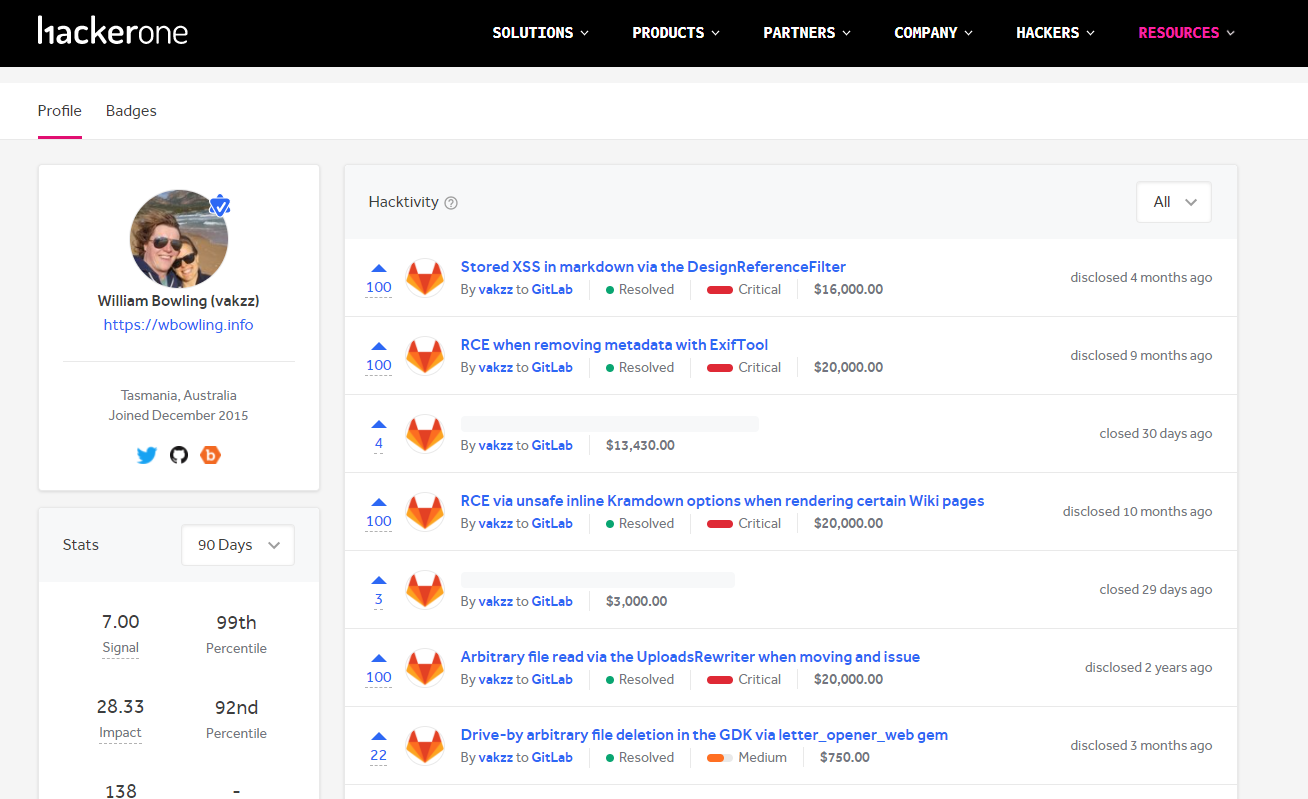
Task: Expand the Solutions nav menu
Action: pyautogui.click(x=540, y=33)
